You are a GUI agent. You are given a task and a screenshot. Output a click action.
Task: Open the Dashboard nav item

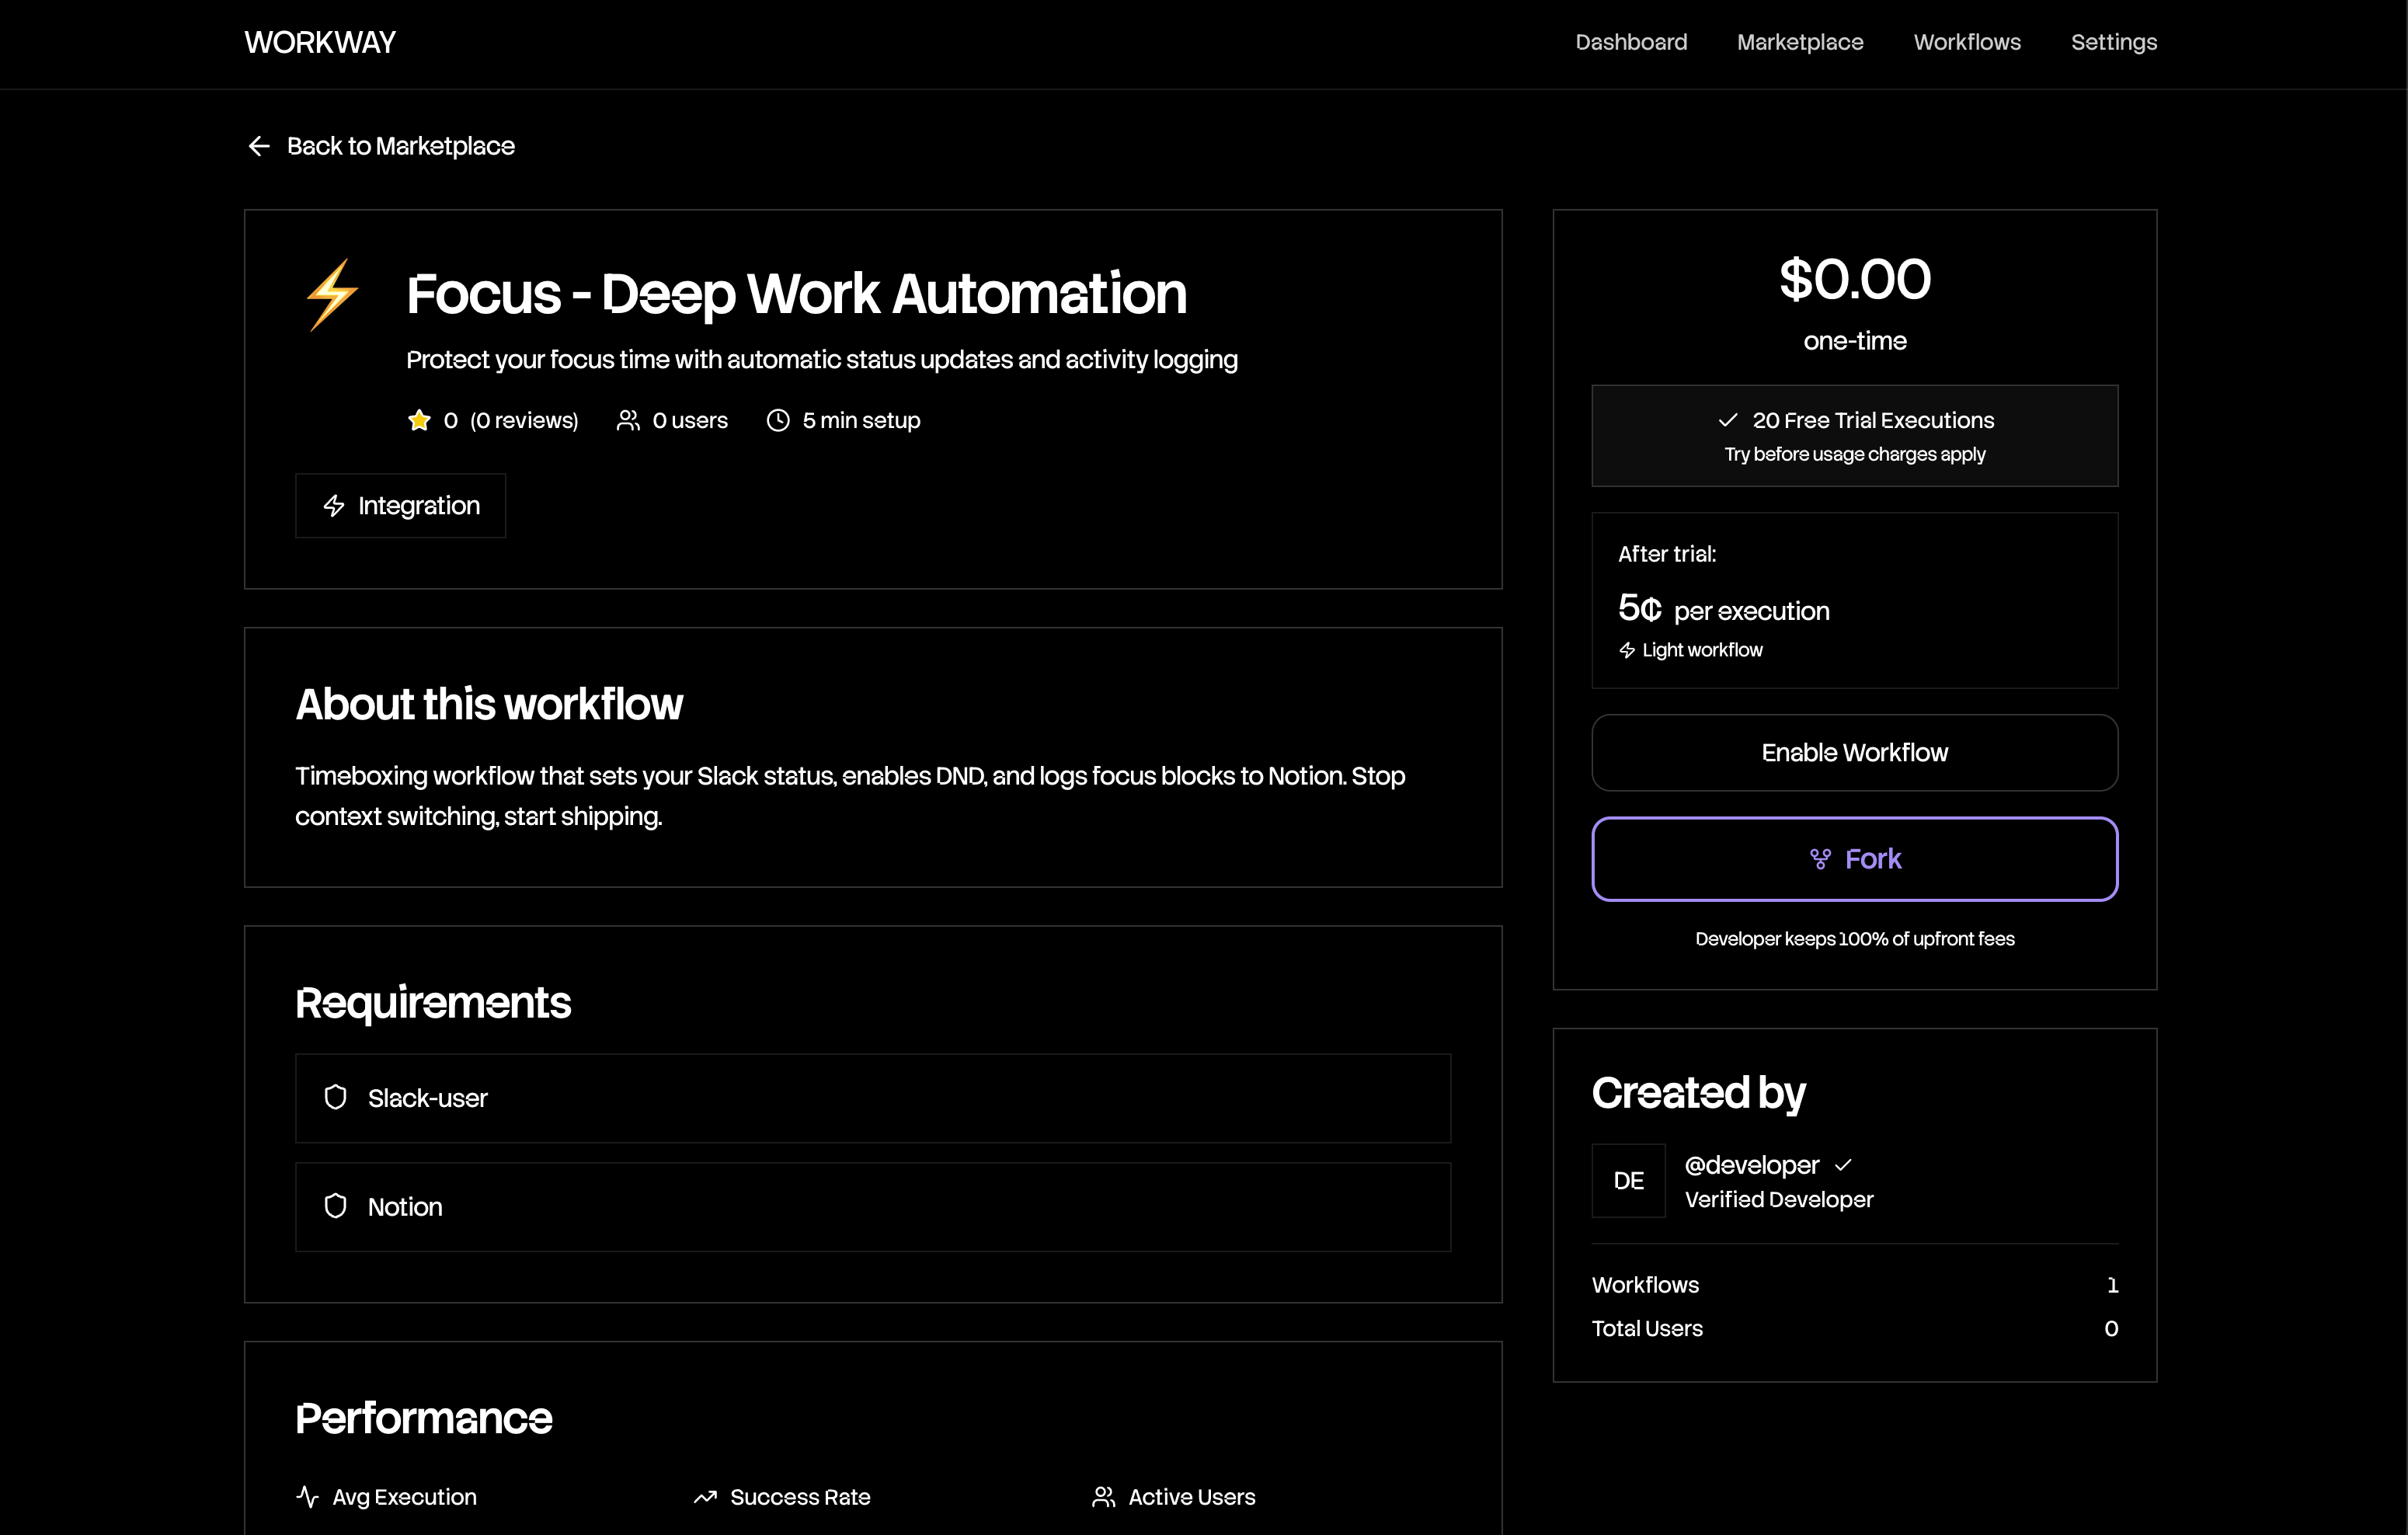tap(1631, 42)
